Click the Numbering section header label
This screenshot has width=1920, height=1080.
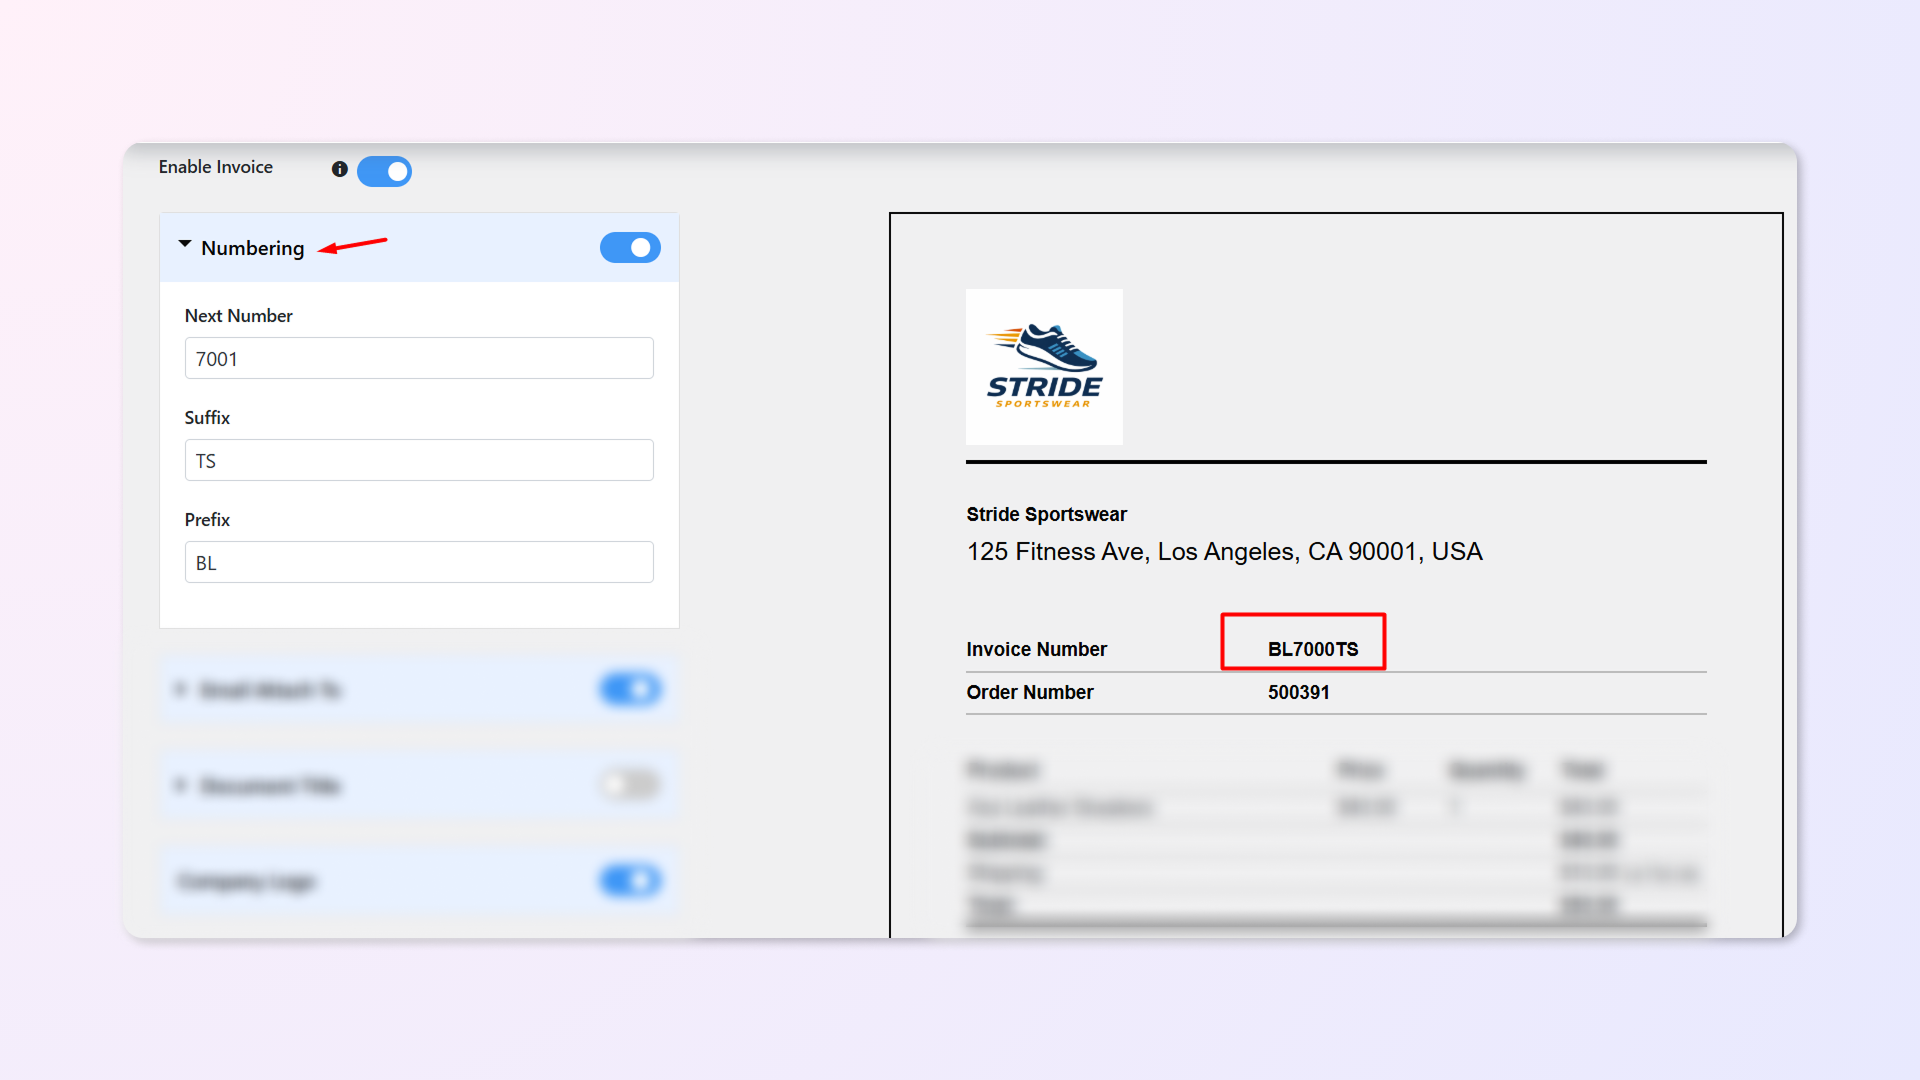click(x=252, y=248)
